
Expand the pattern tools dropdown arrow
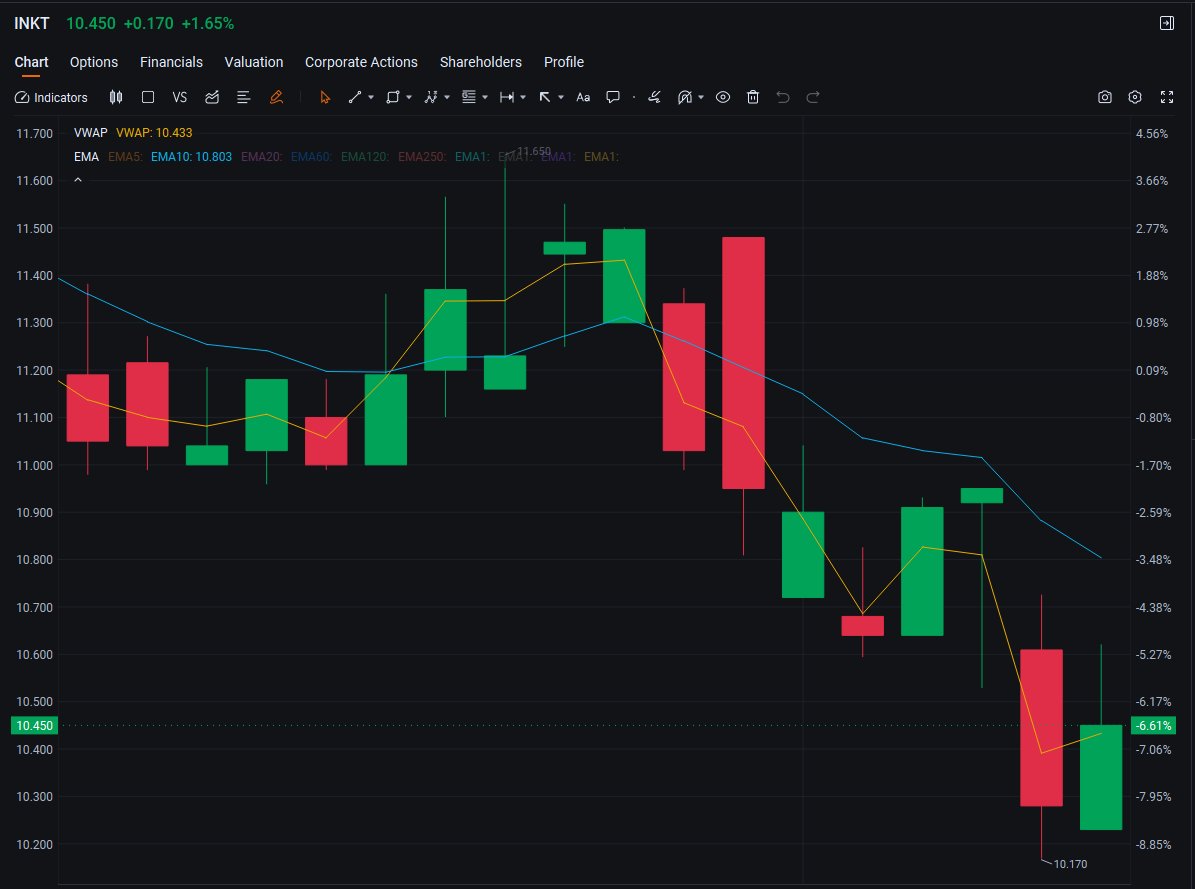click(x=447, y=98)
